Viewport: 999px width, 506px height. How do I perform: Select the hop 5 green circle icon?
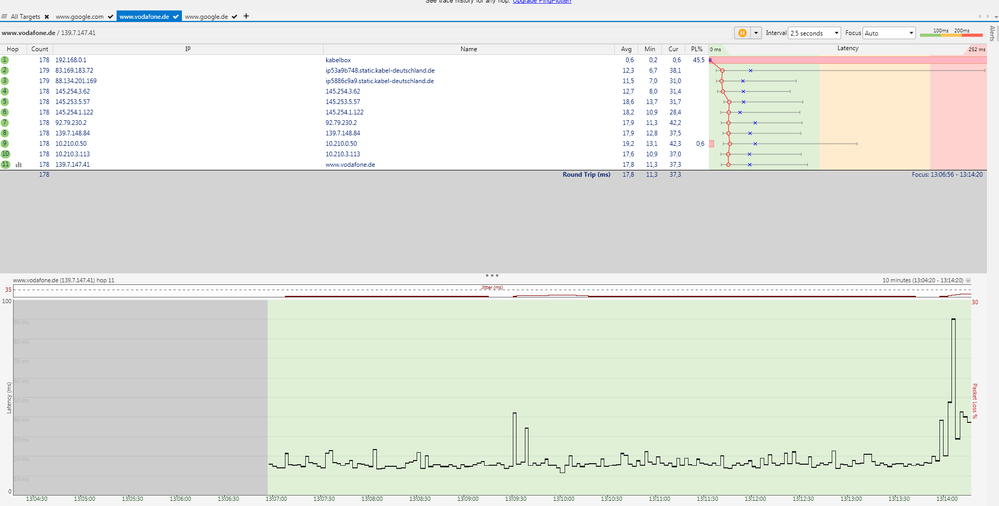pos(5,101)
